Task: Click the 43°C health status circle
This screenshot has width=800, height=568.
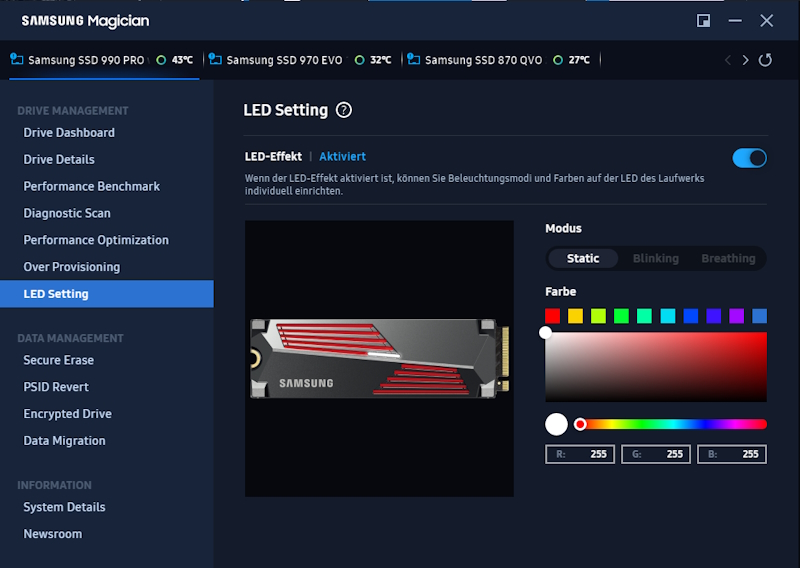Action: tap(161, 60)
